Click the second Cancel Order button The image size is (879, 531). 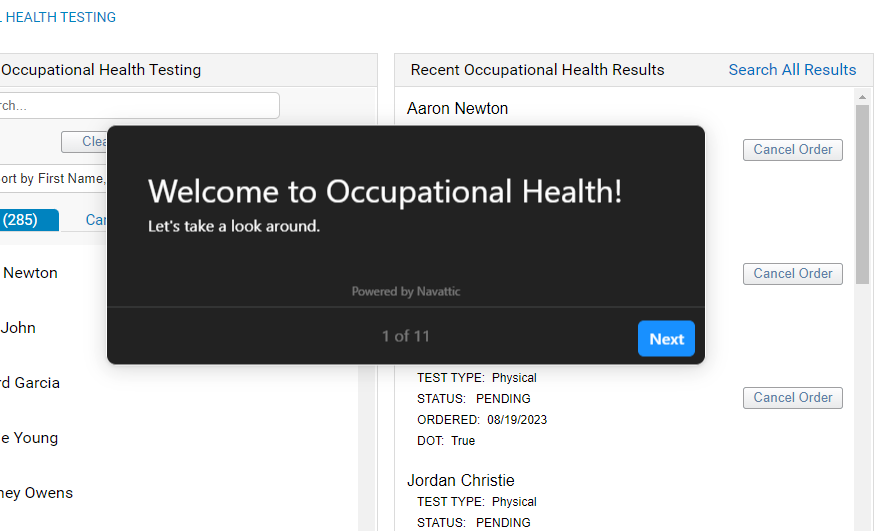point(793,274)
